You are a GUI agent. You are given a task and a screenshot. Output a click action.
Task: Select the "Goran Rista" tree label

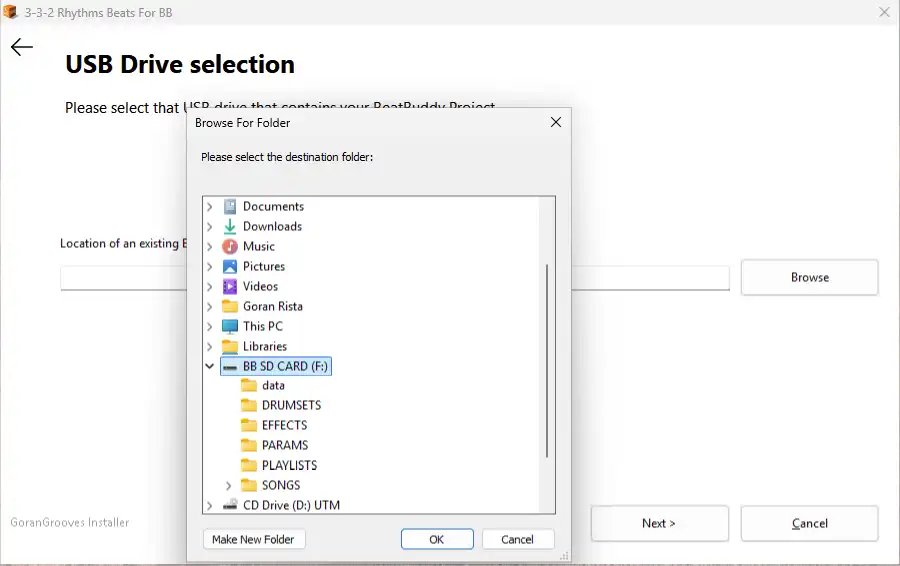tap(273, 306)
